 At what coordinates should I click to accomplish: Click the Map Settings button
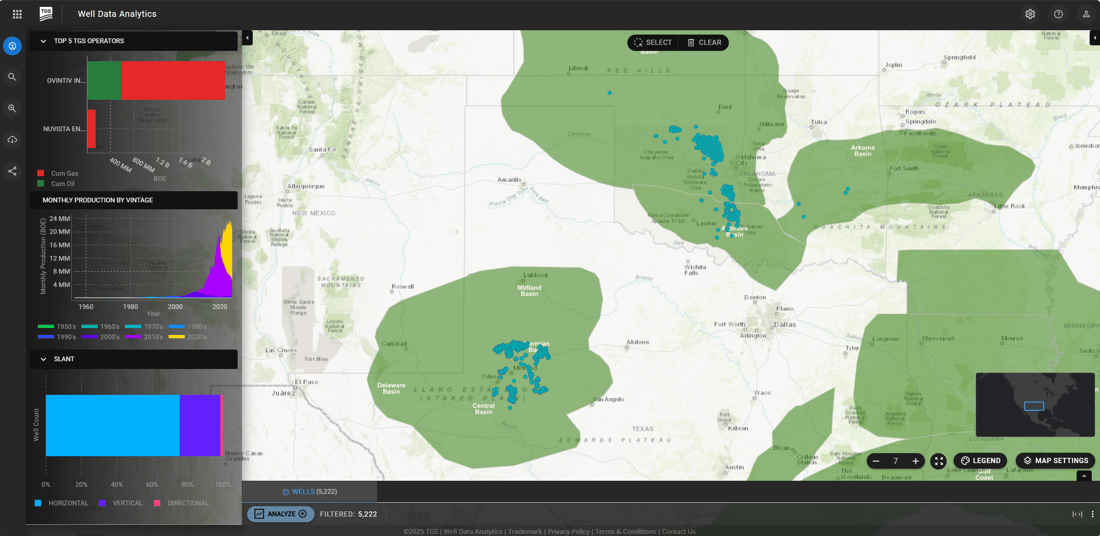[1055, 461]
